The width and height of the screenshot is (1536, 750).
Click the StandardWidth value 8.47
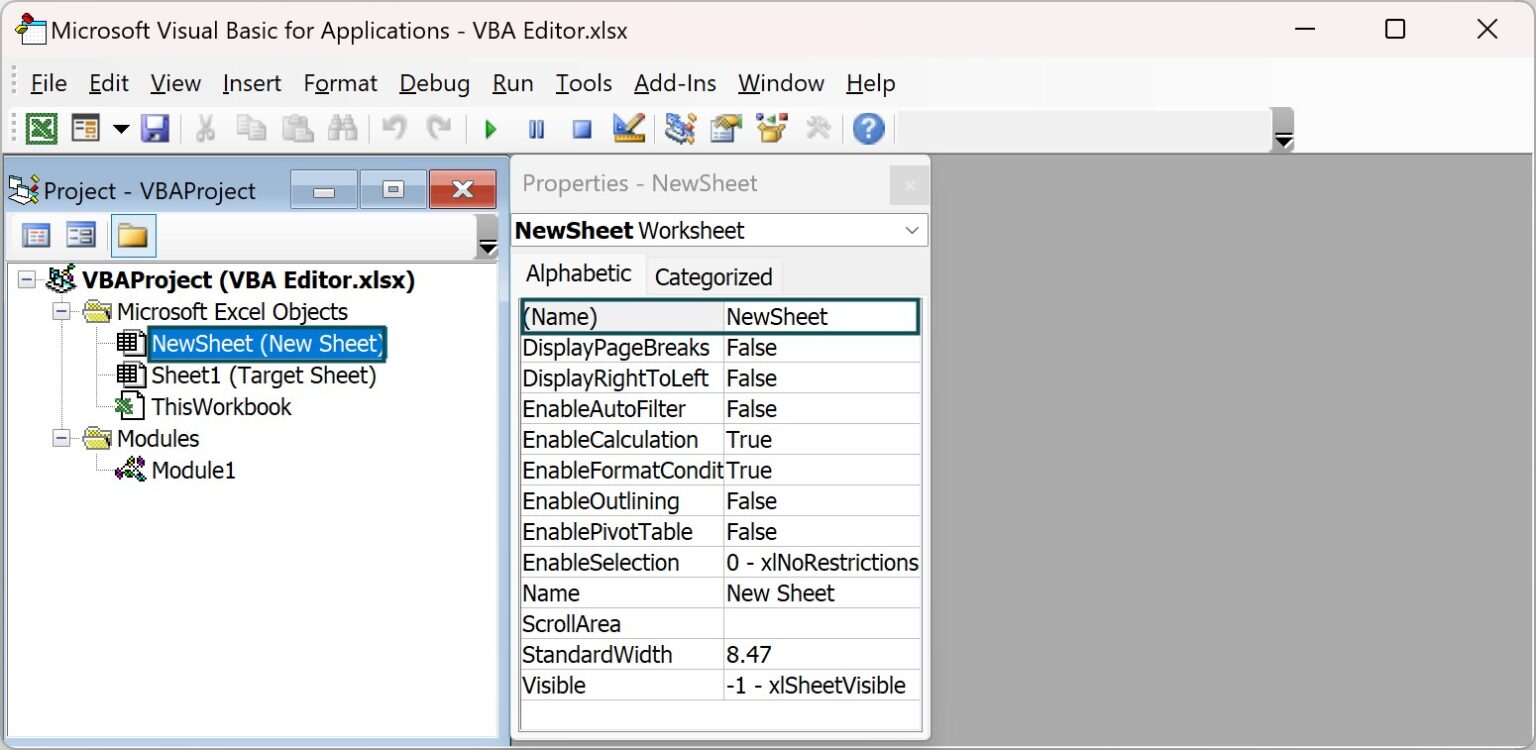tap(821, 655)
